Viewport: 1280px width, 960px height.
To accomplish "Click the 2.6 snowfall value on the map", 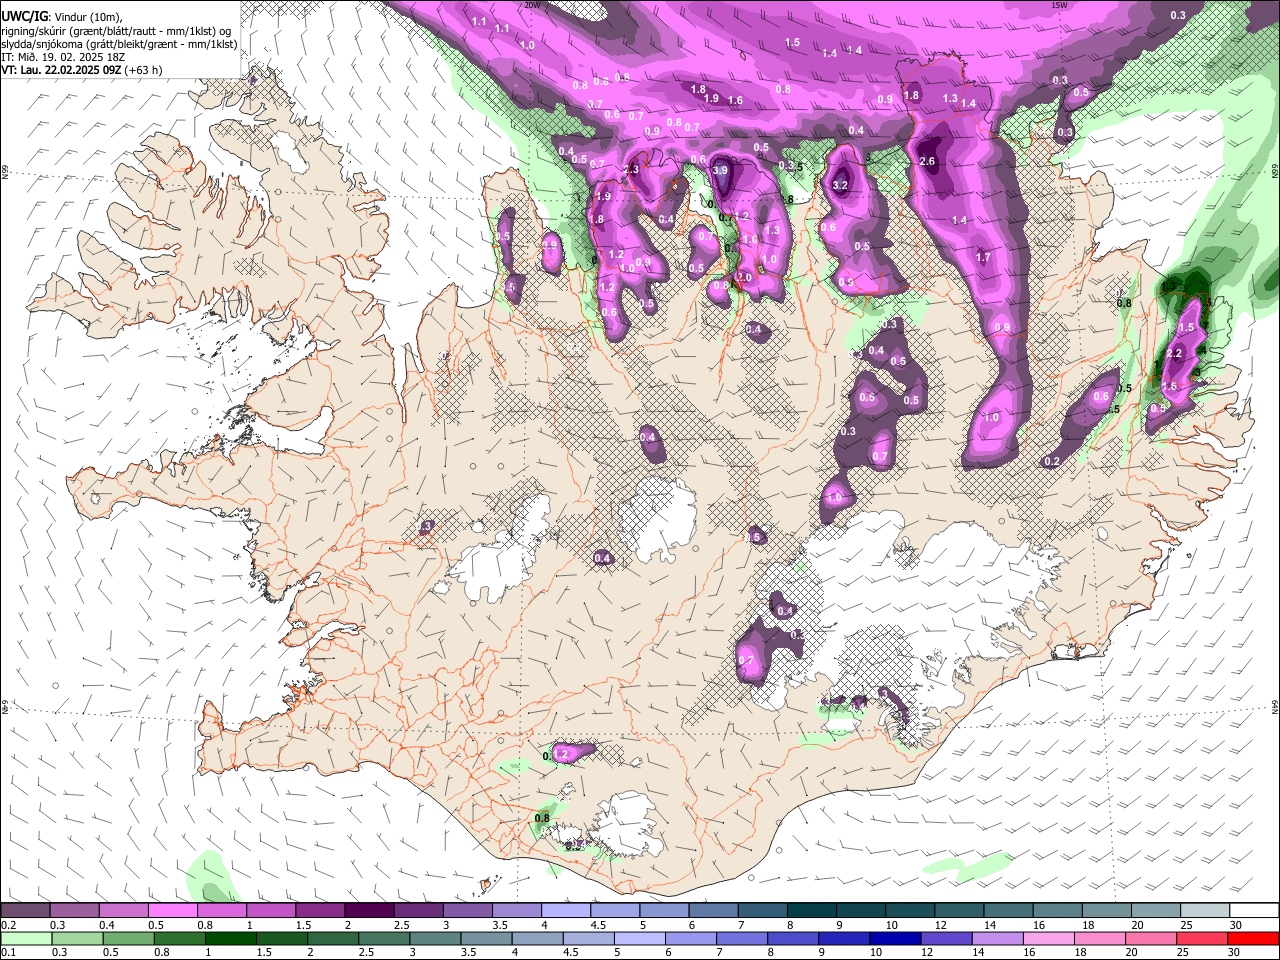I will click(x=927, y=161).
